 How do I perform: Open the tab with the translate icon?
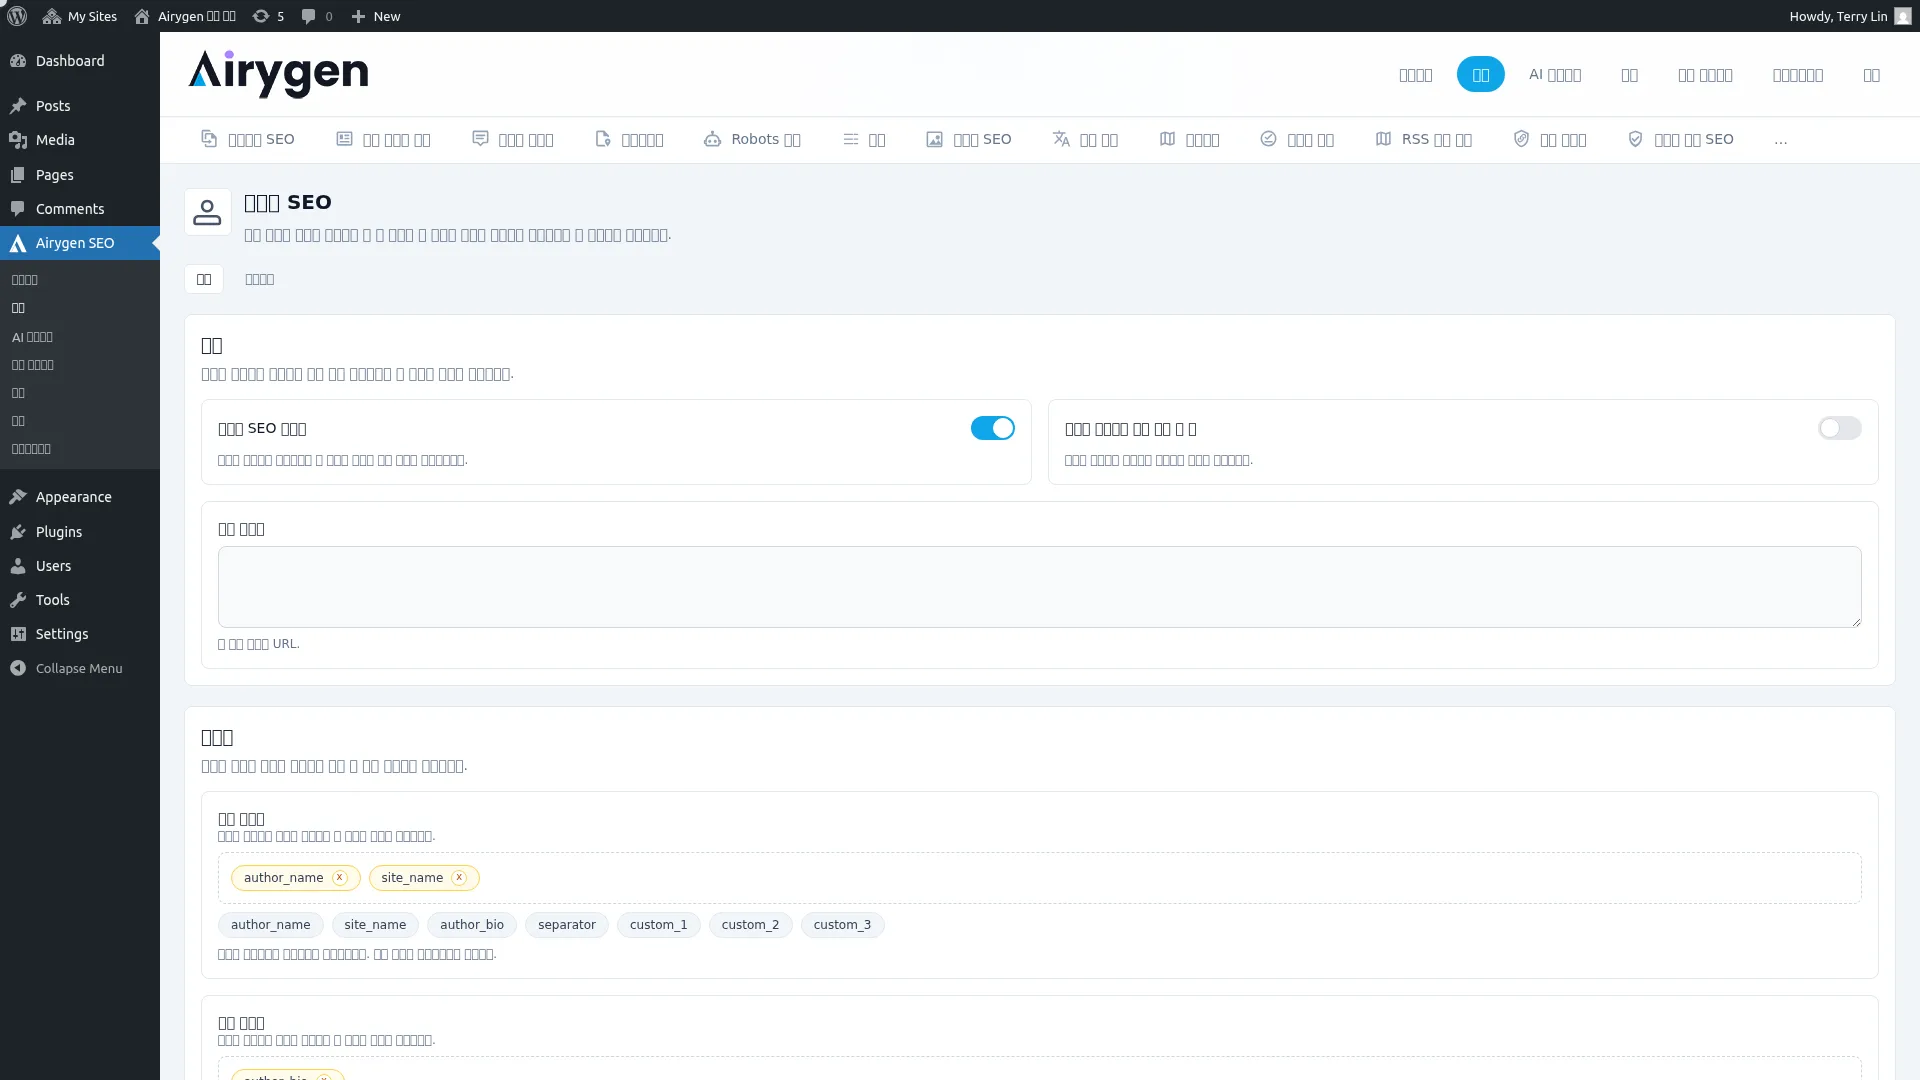pyautogui.click(x=1085, y=139)
